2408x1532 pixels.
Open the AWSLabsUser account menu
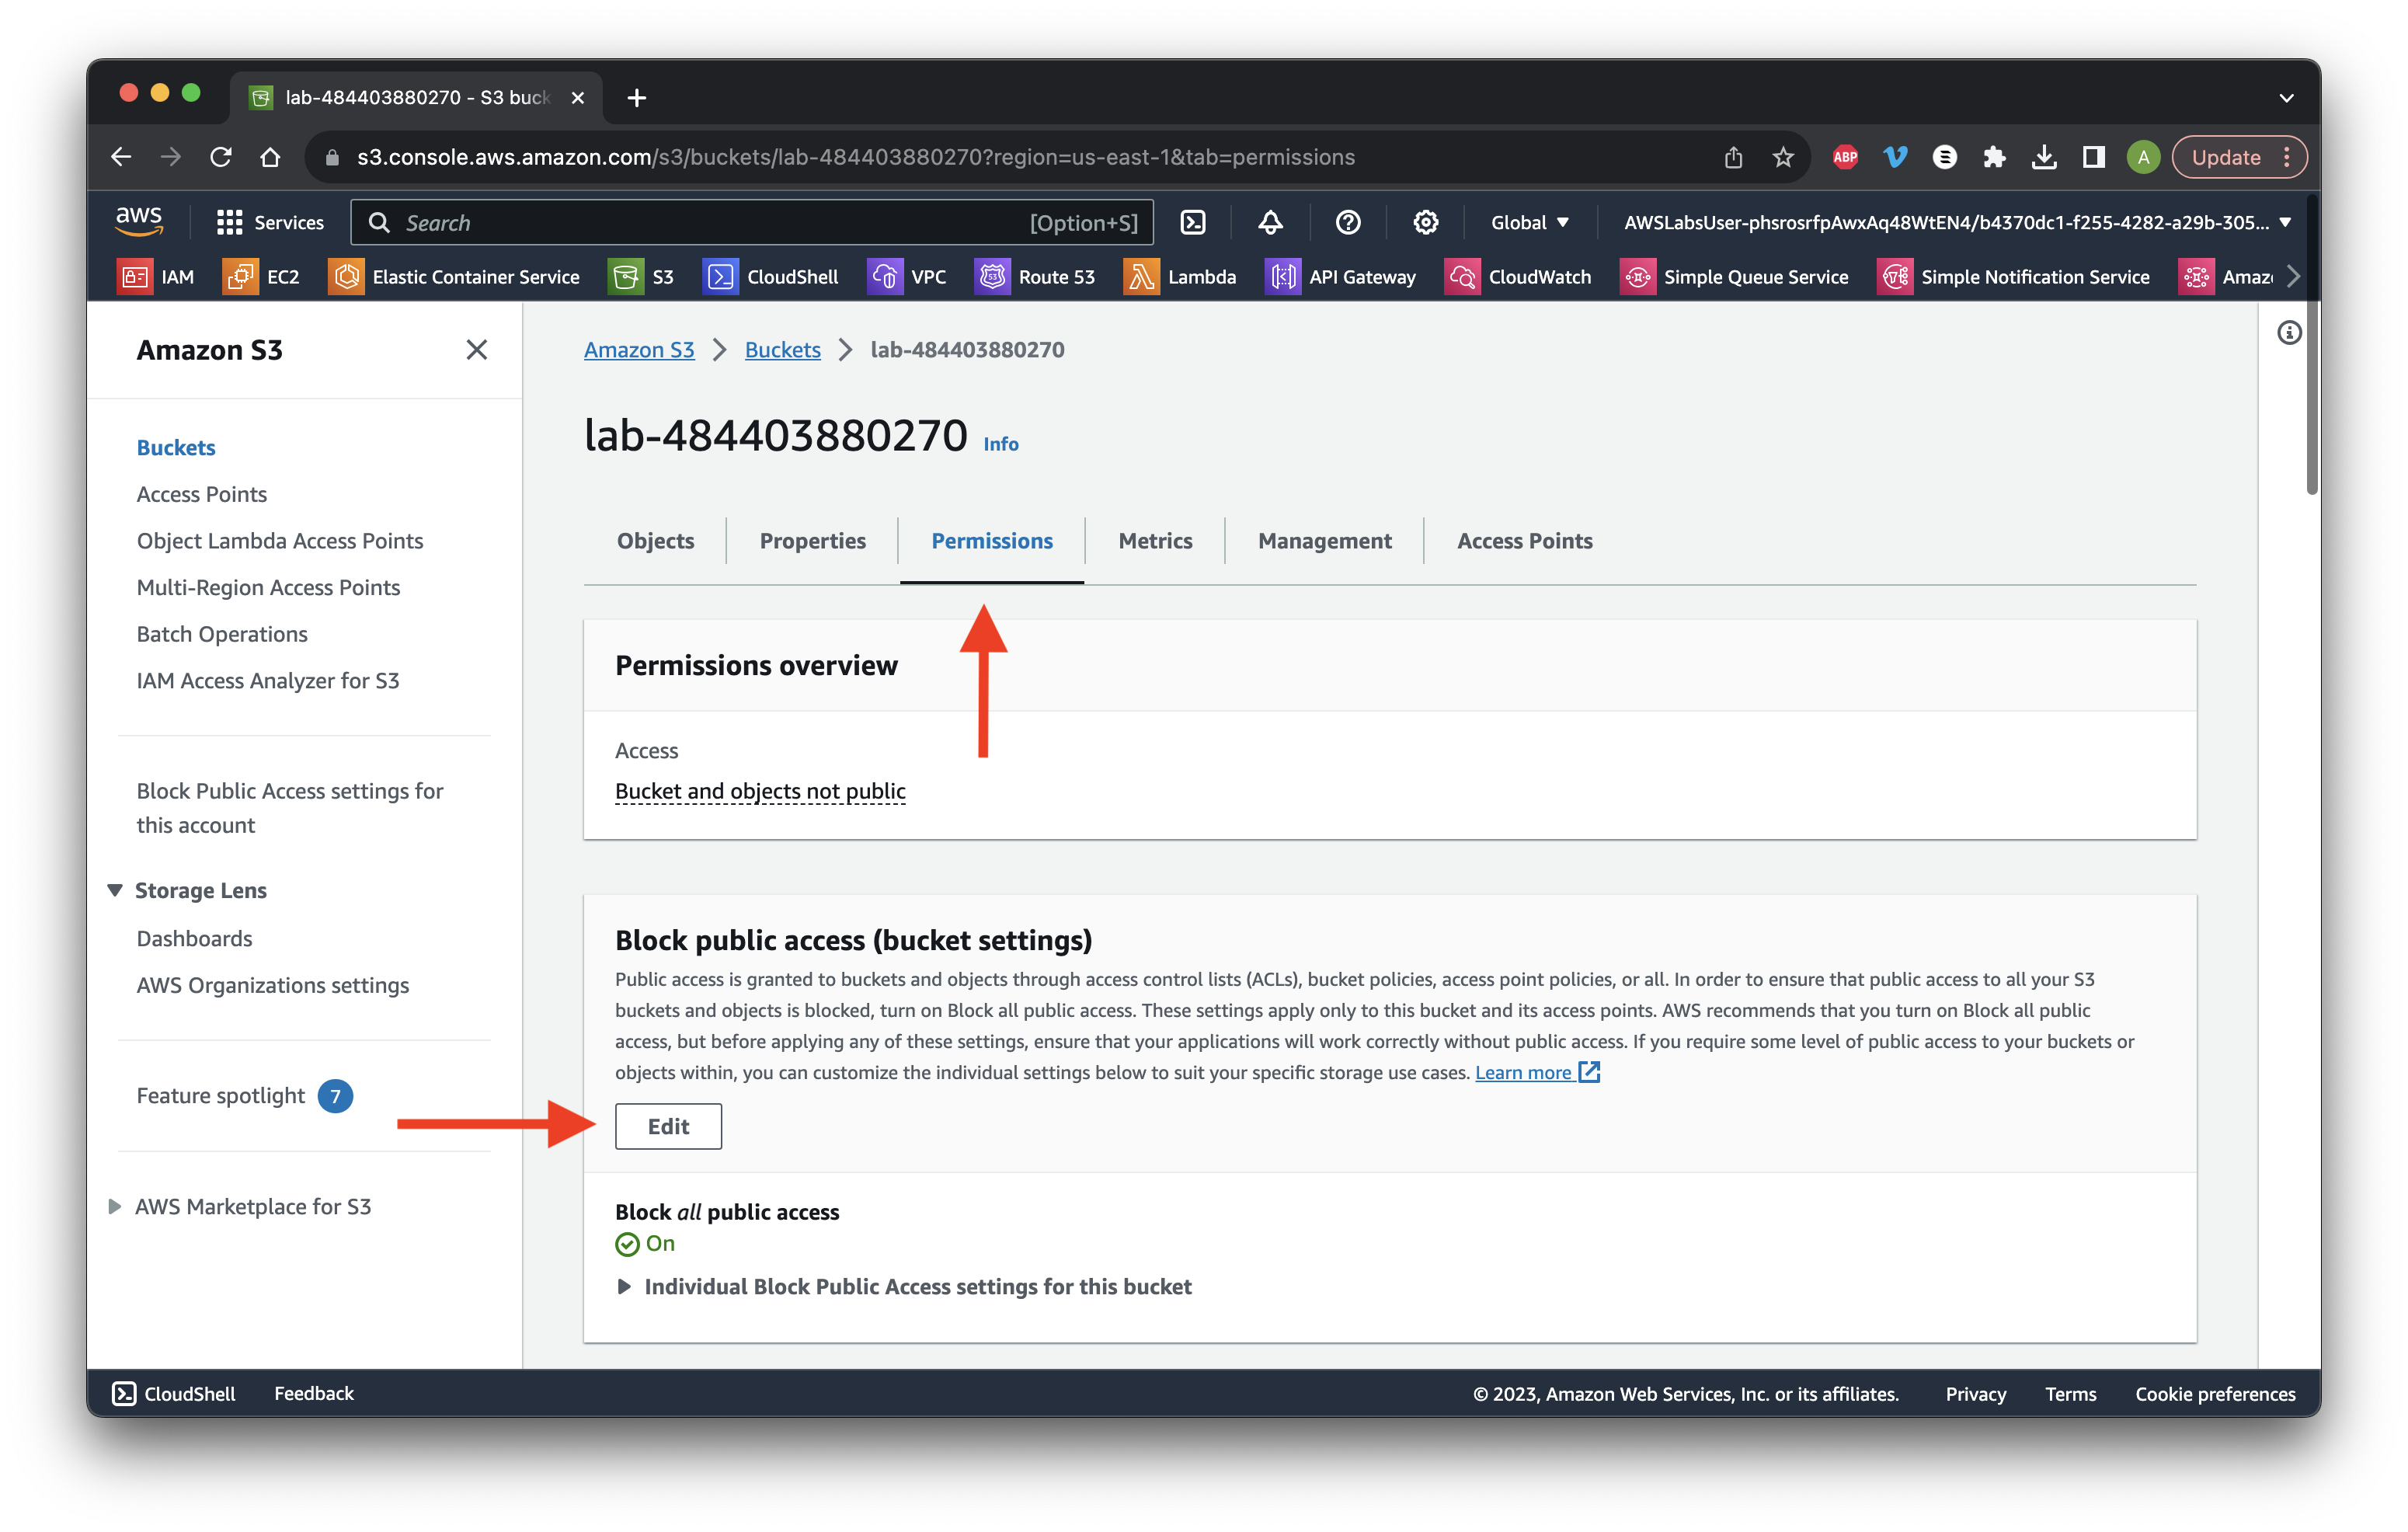pyautogui.click(x=1957, y=222)
